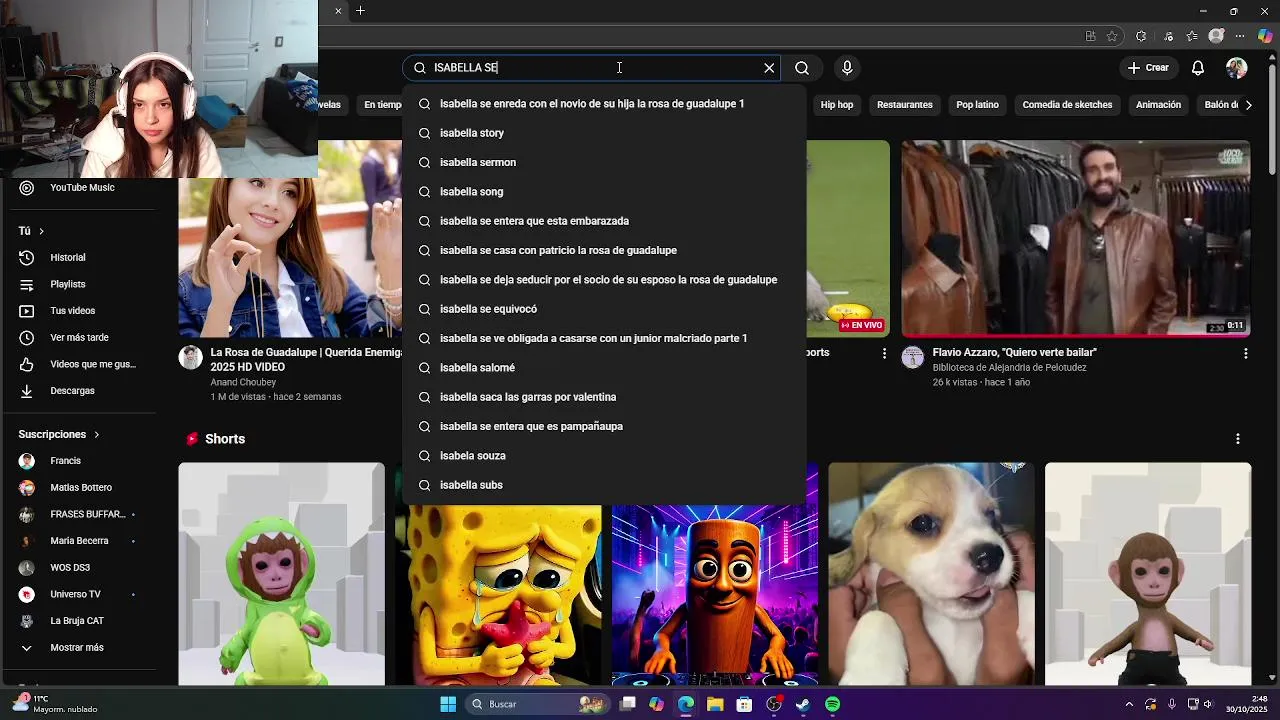
Task: Open the Maria Becerra channel subscription
Action: [x=80, y=541]
